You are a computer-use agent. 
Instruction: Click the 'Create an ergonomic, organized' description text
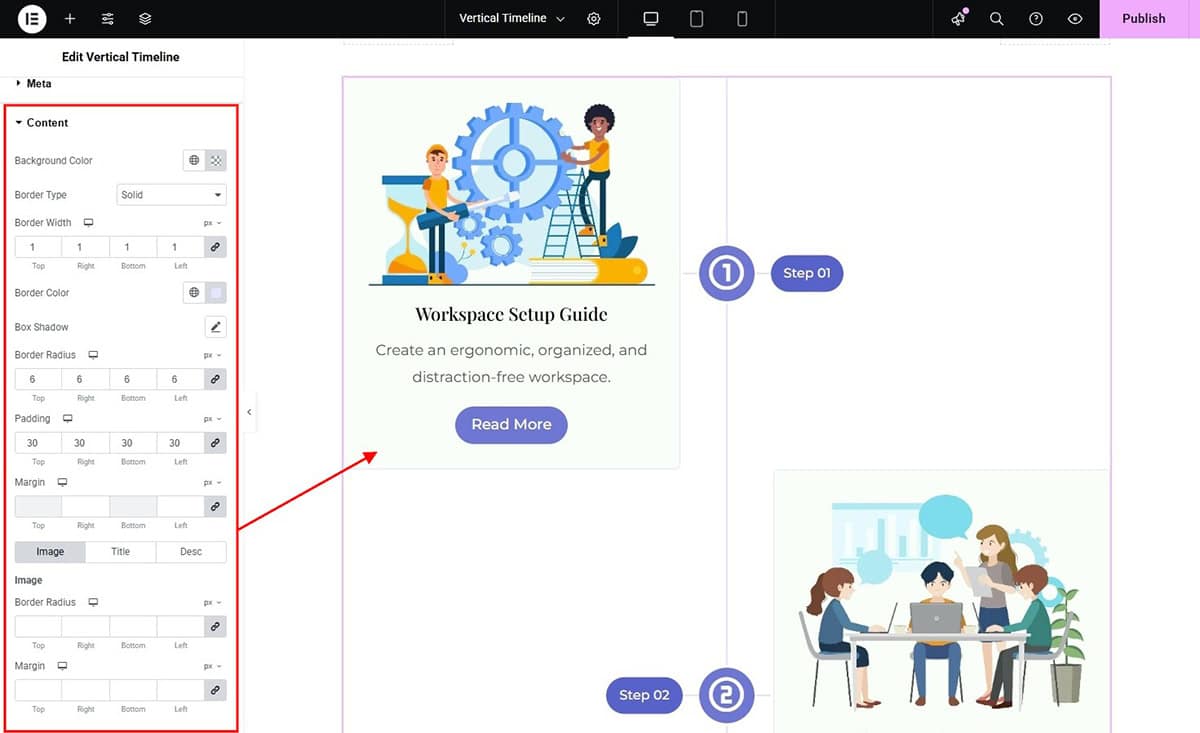click(x=511, y=364)
